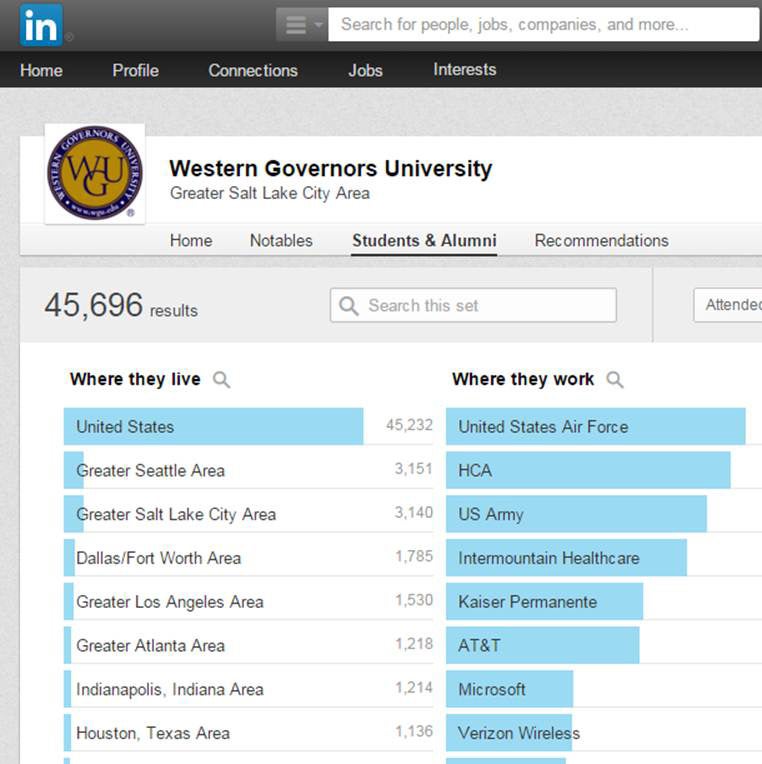Image resolution: width=762 pixels, height=764 pixels.
Task: Open Interests in the navigation bar
Action: 465,69
